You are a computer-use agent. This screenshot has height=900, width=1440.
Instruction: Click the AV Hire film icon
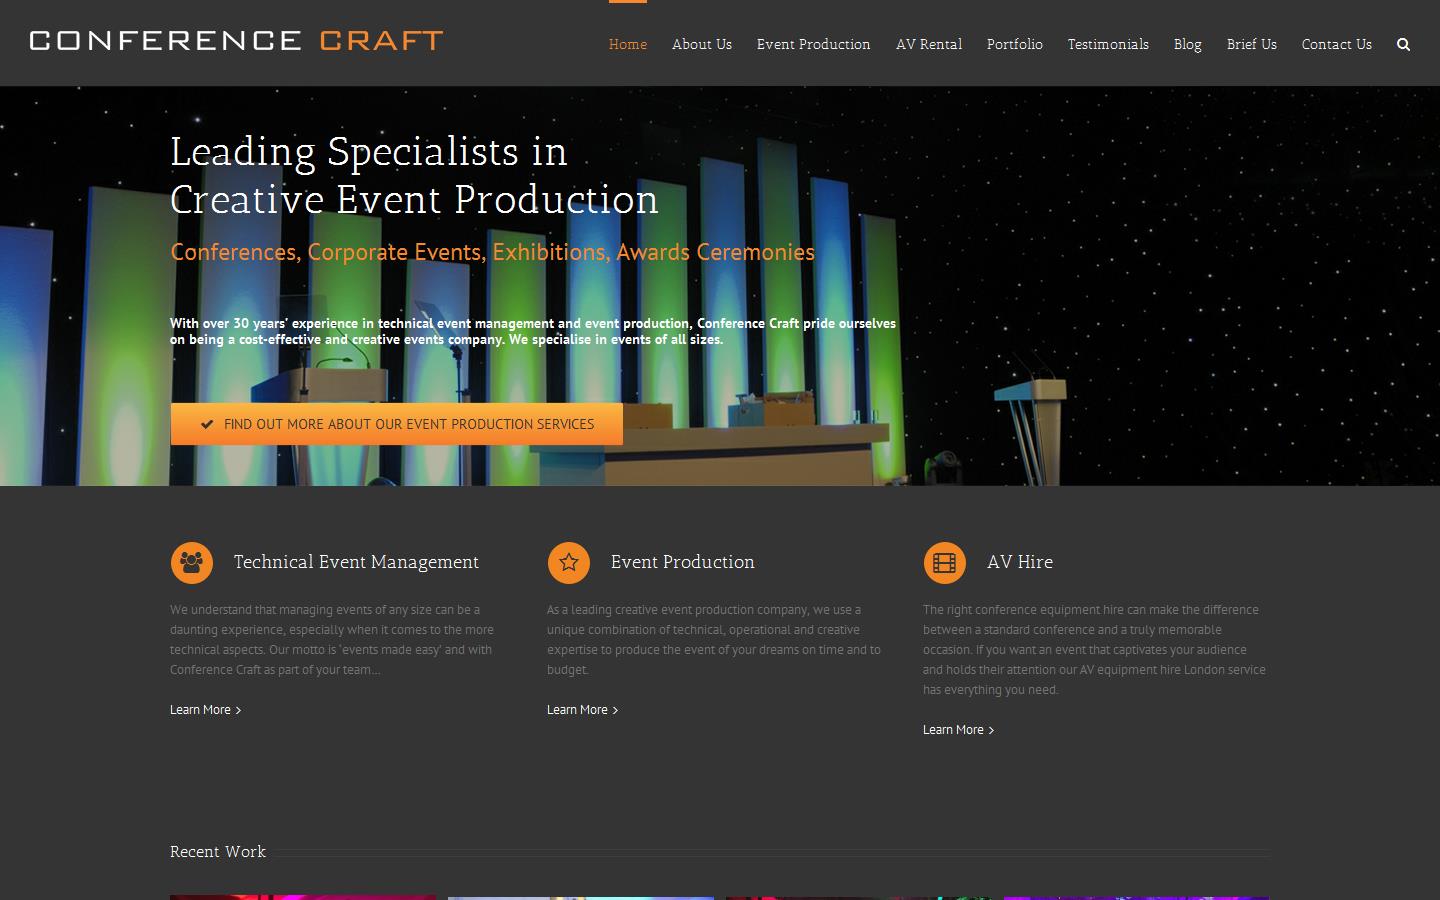[944, 562]
